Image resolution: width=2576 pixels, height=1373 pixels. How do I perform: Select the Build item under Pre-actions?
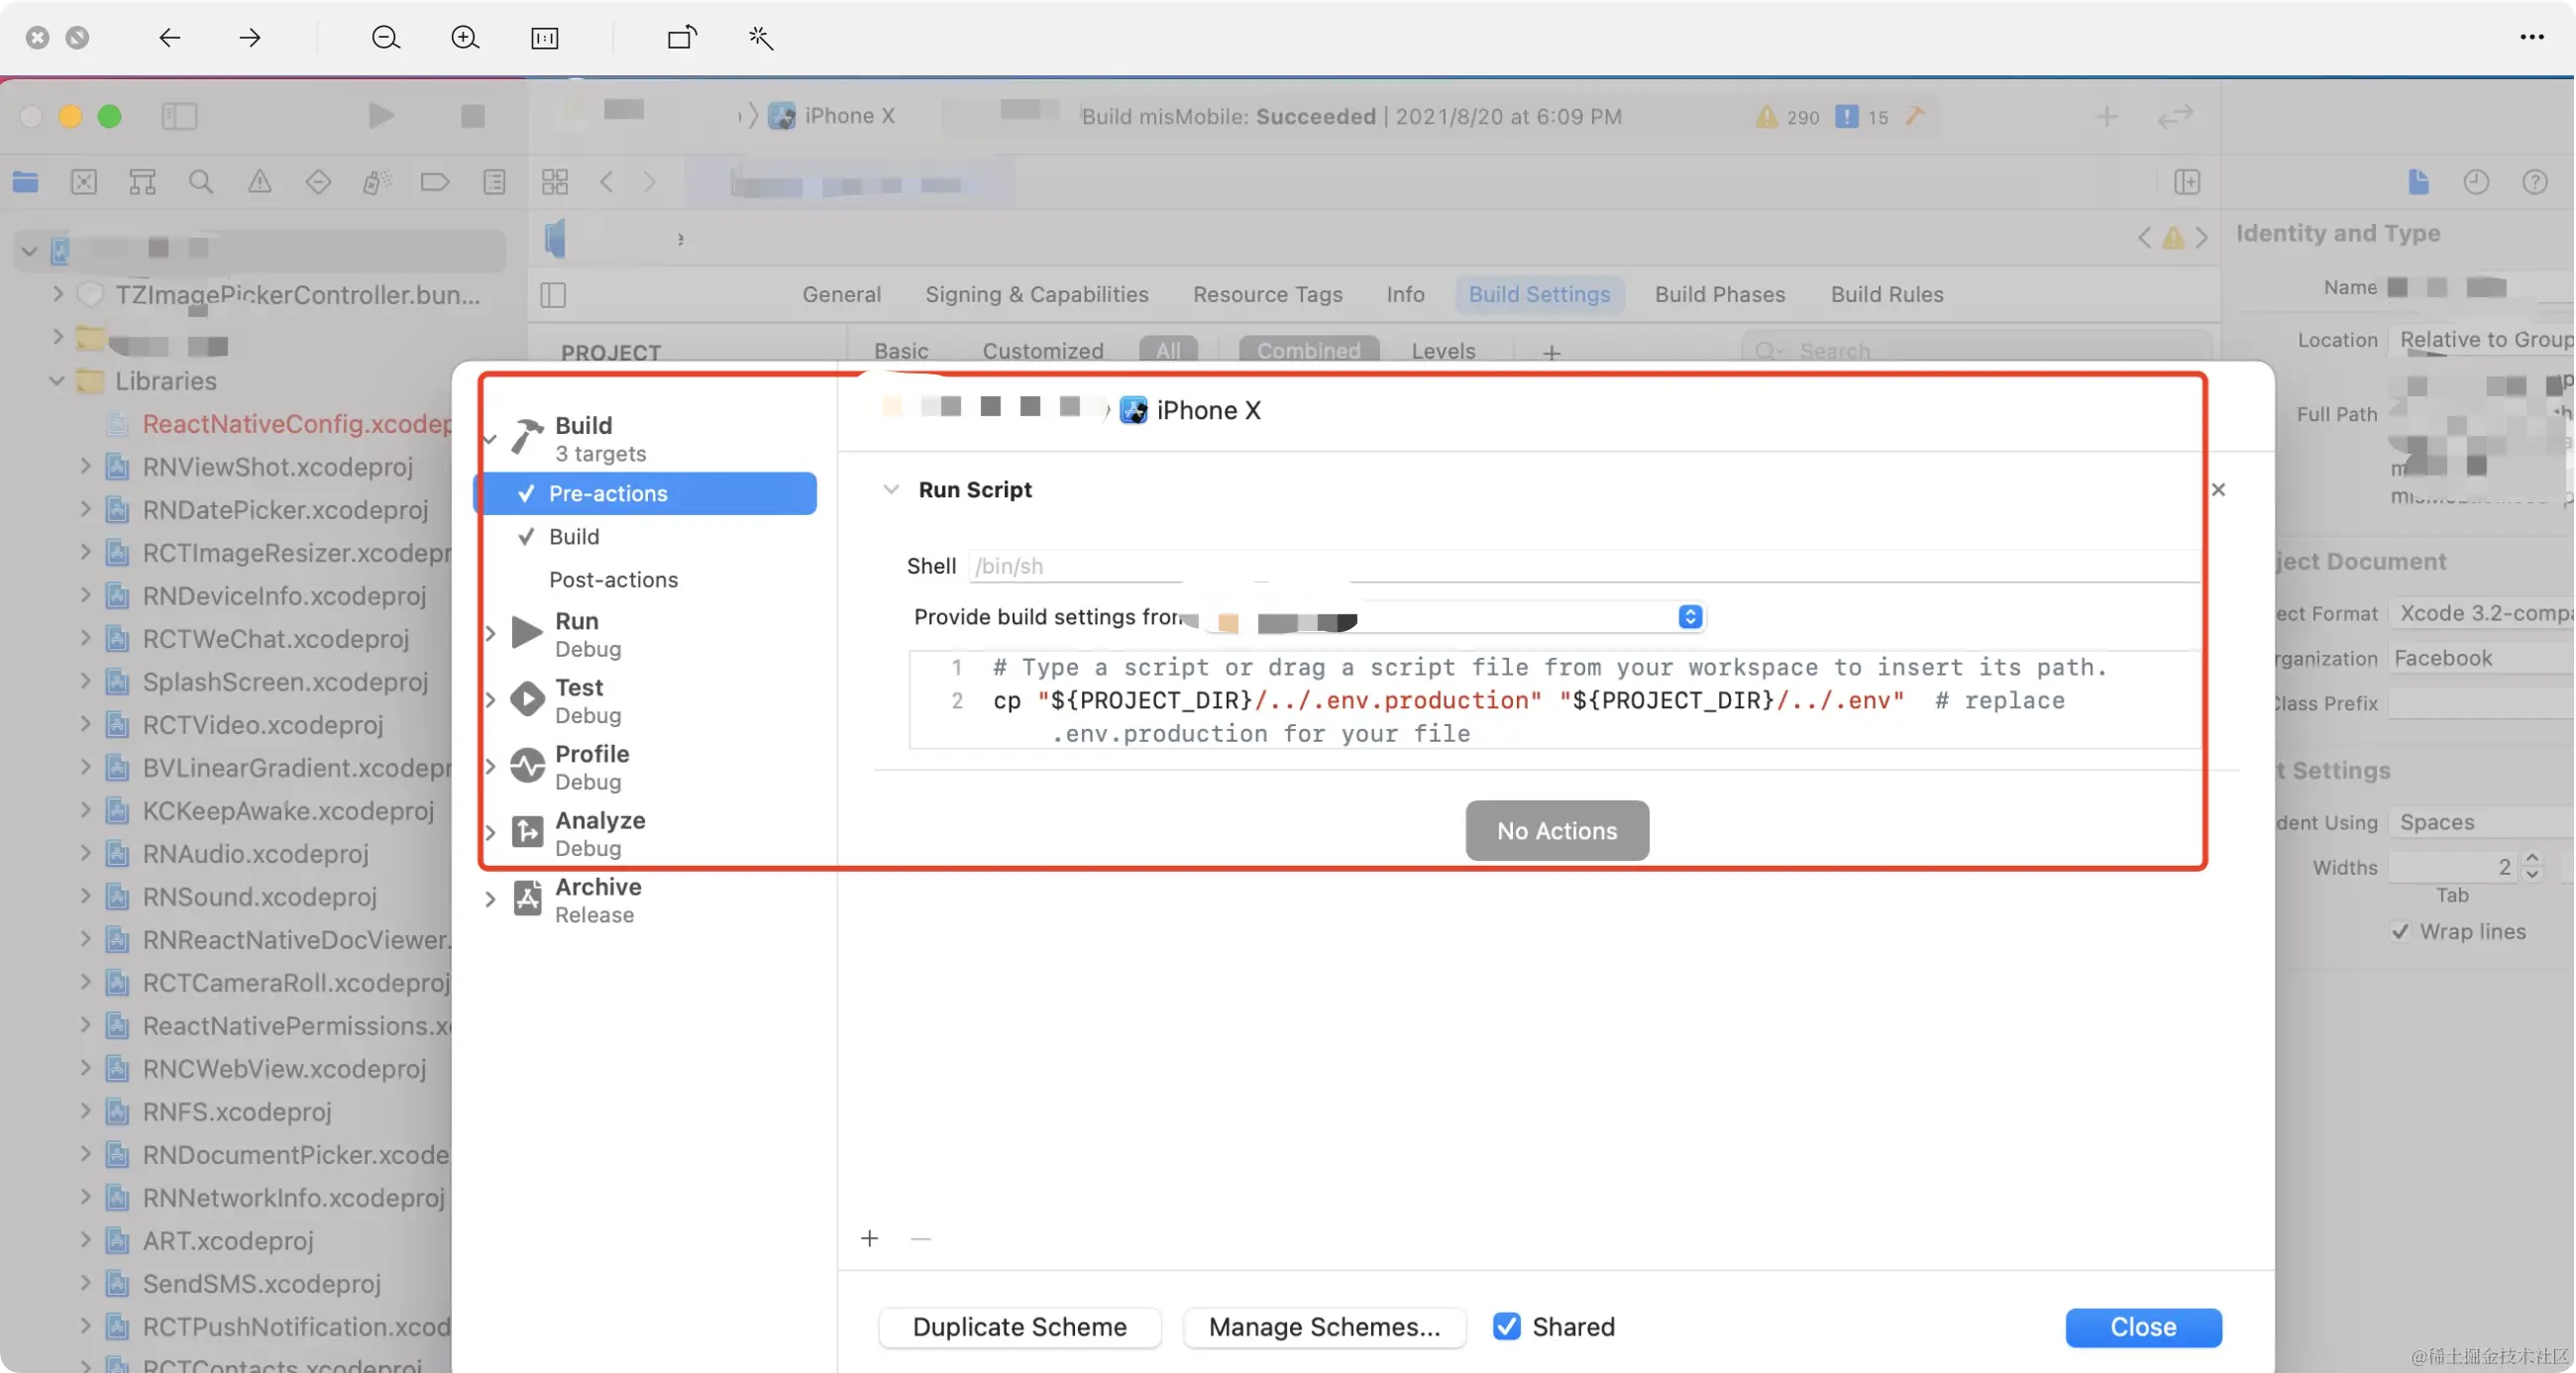click(574, 537)
